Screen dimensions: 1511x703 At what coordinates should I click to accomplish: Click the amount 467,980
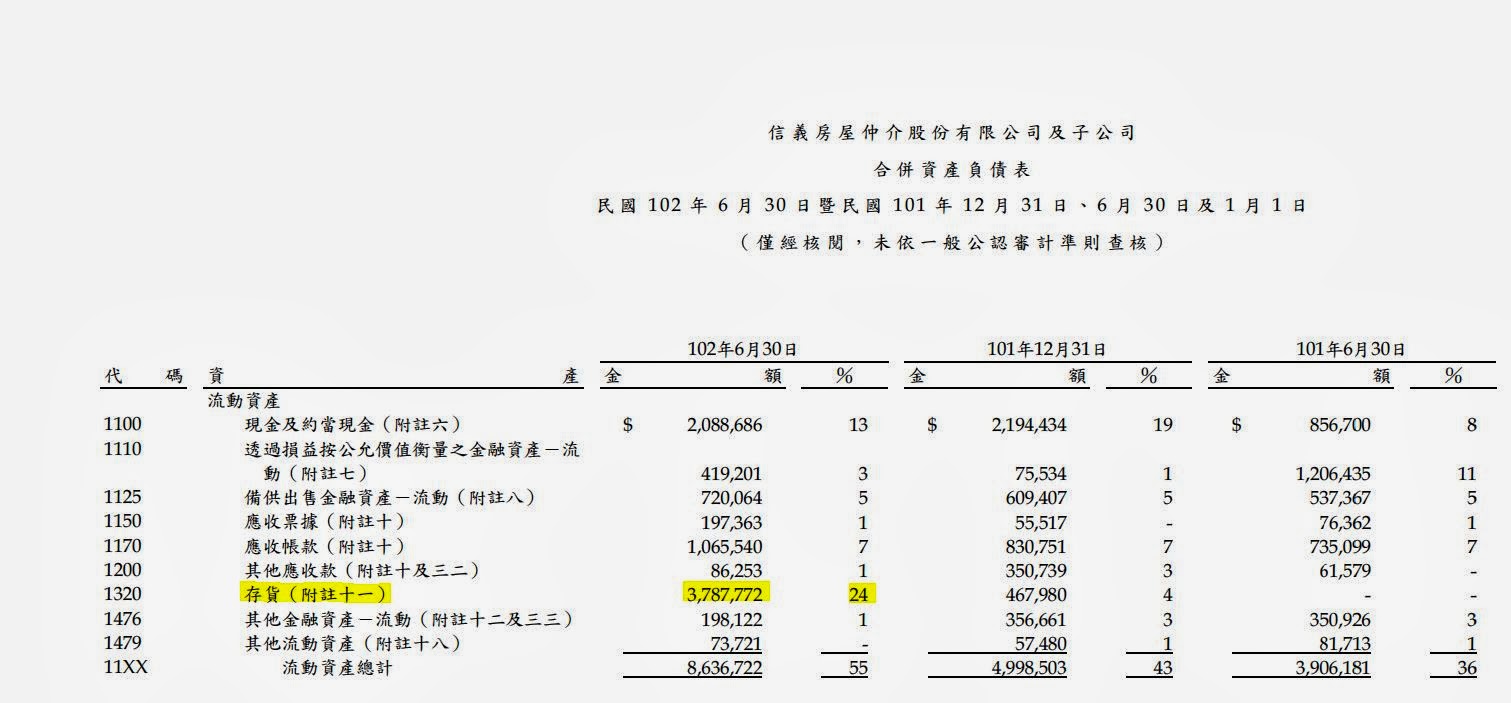[1036, 594]
